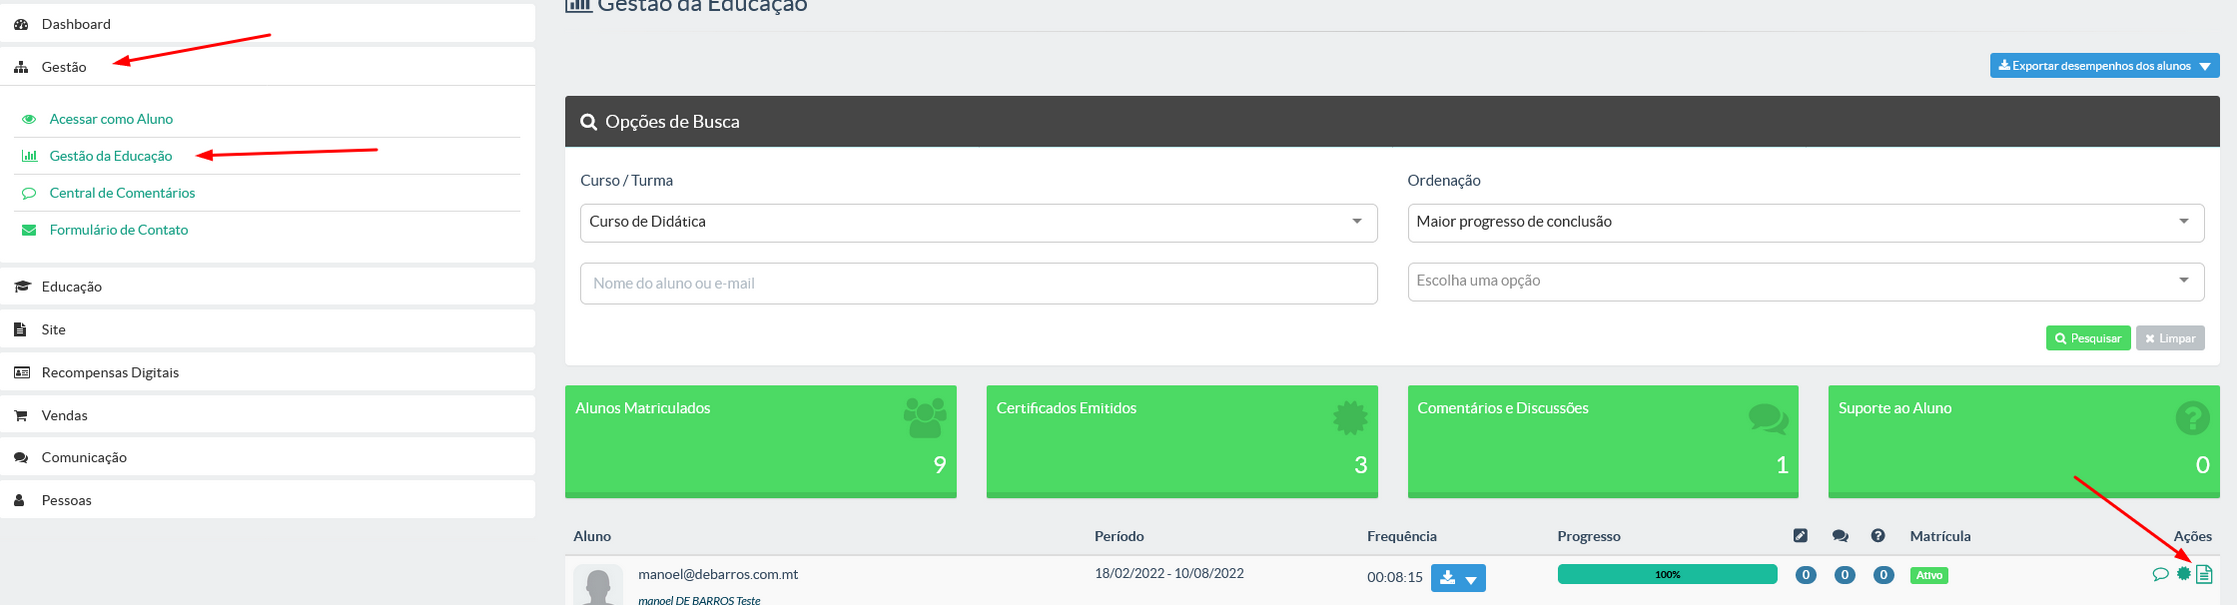The width and height of the screenshot is (2237, 605).
Task: Open the Curso / Turma dropdown showing Curso de Didática
Action: point(978,222)
